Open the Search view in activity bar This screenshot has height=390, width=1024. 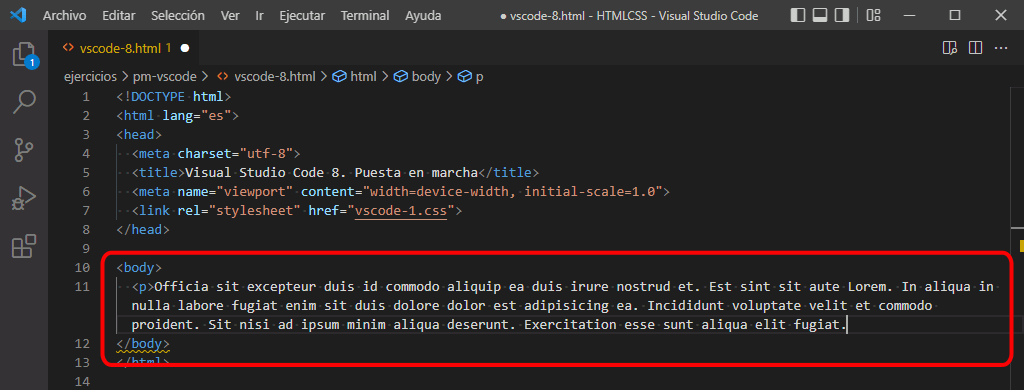pos(25,103)
